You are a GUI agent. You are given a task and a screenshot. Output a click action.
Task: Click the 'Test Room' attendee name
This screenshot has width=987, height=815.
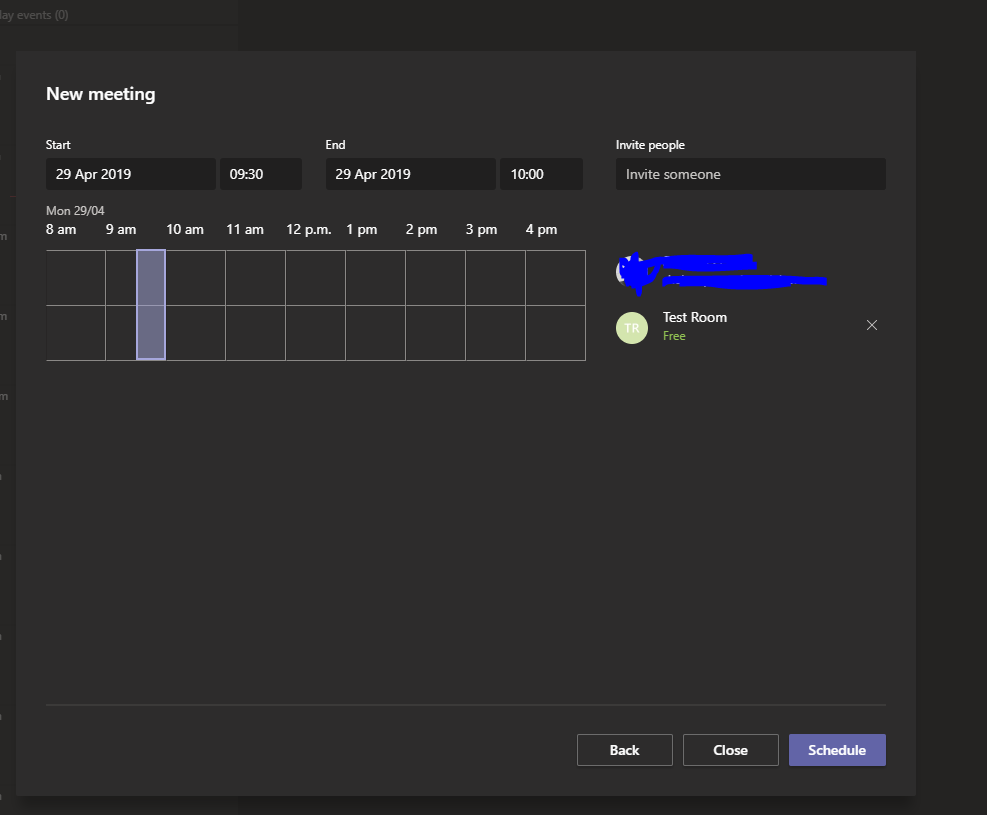[x=695, y=317]
